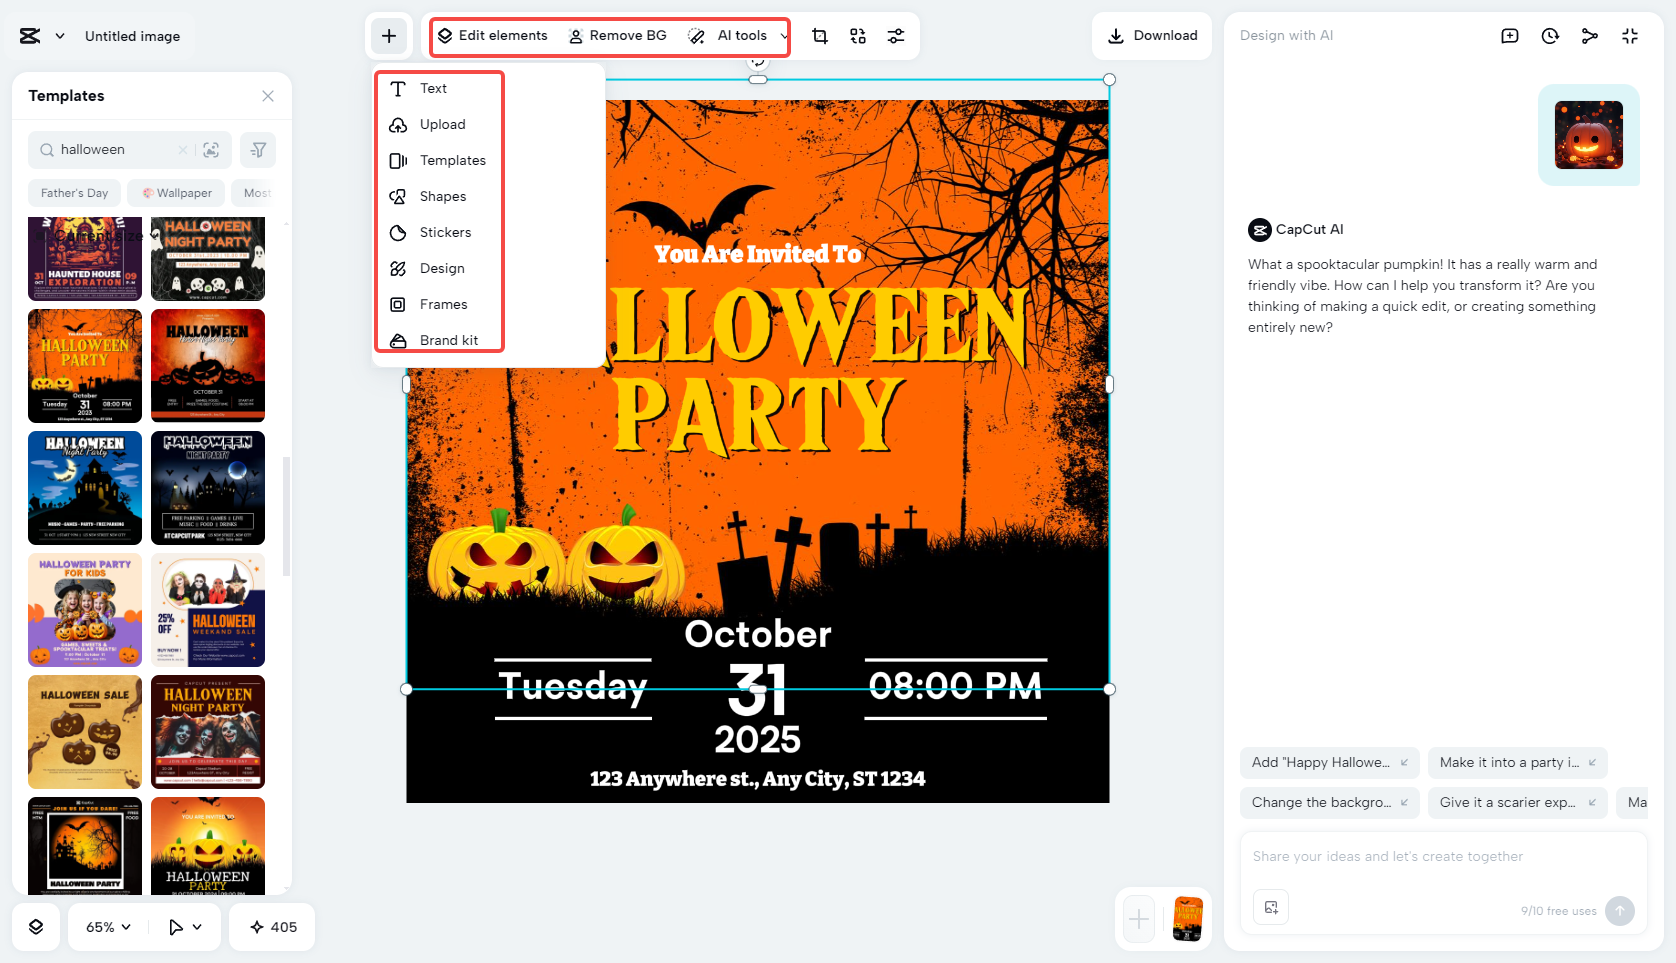Open the Layers icon at bottom left

[36, 927]
